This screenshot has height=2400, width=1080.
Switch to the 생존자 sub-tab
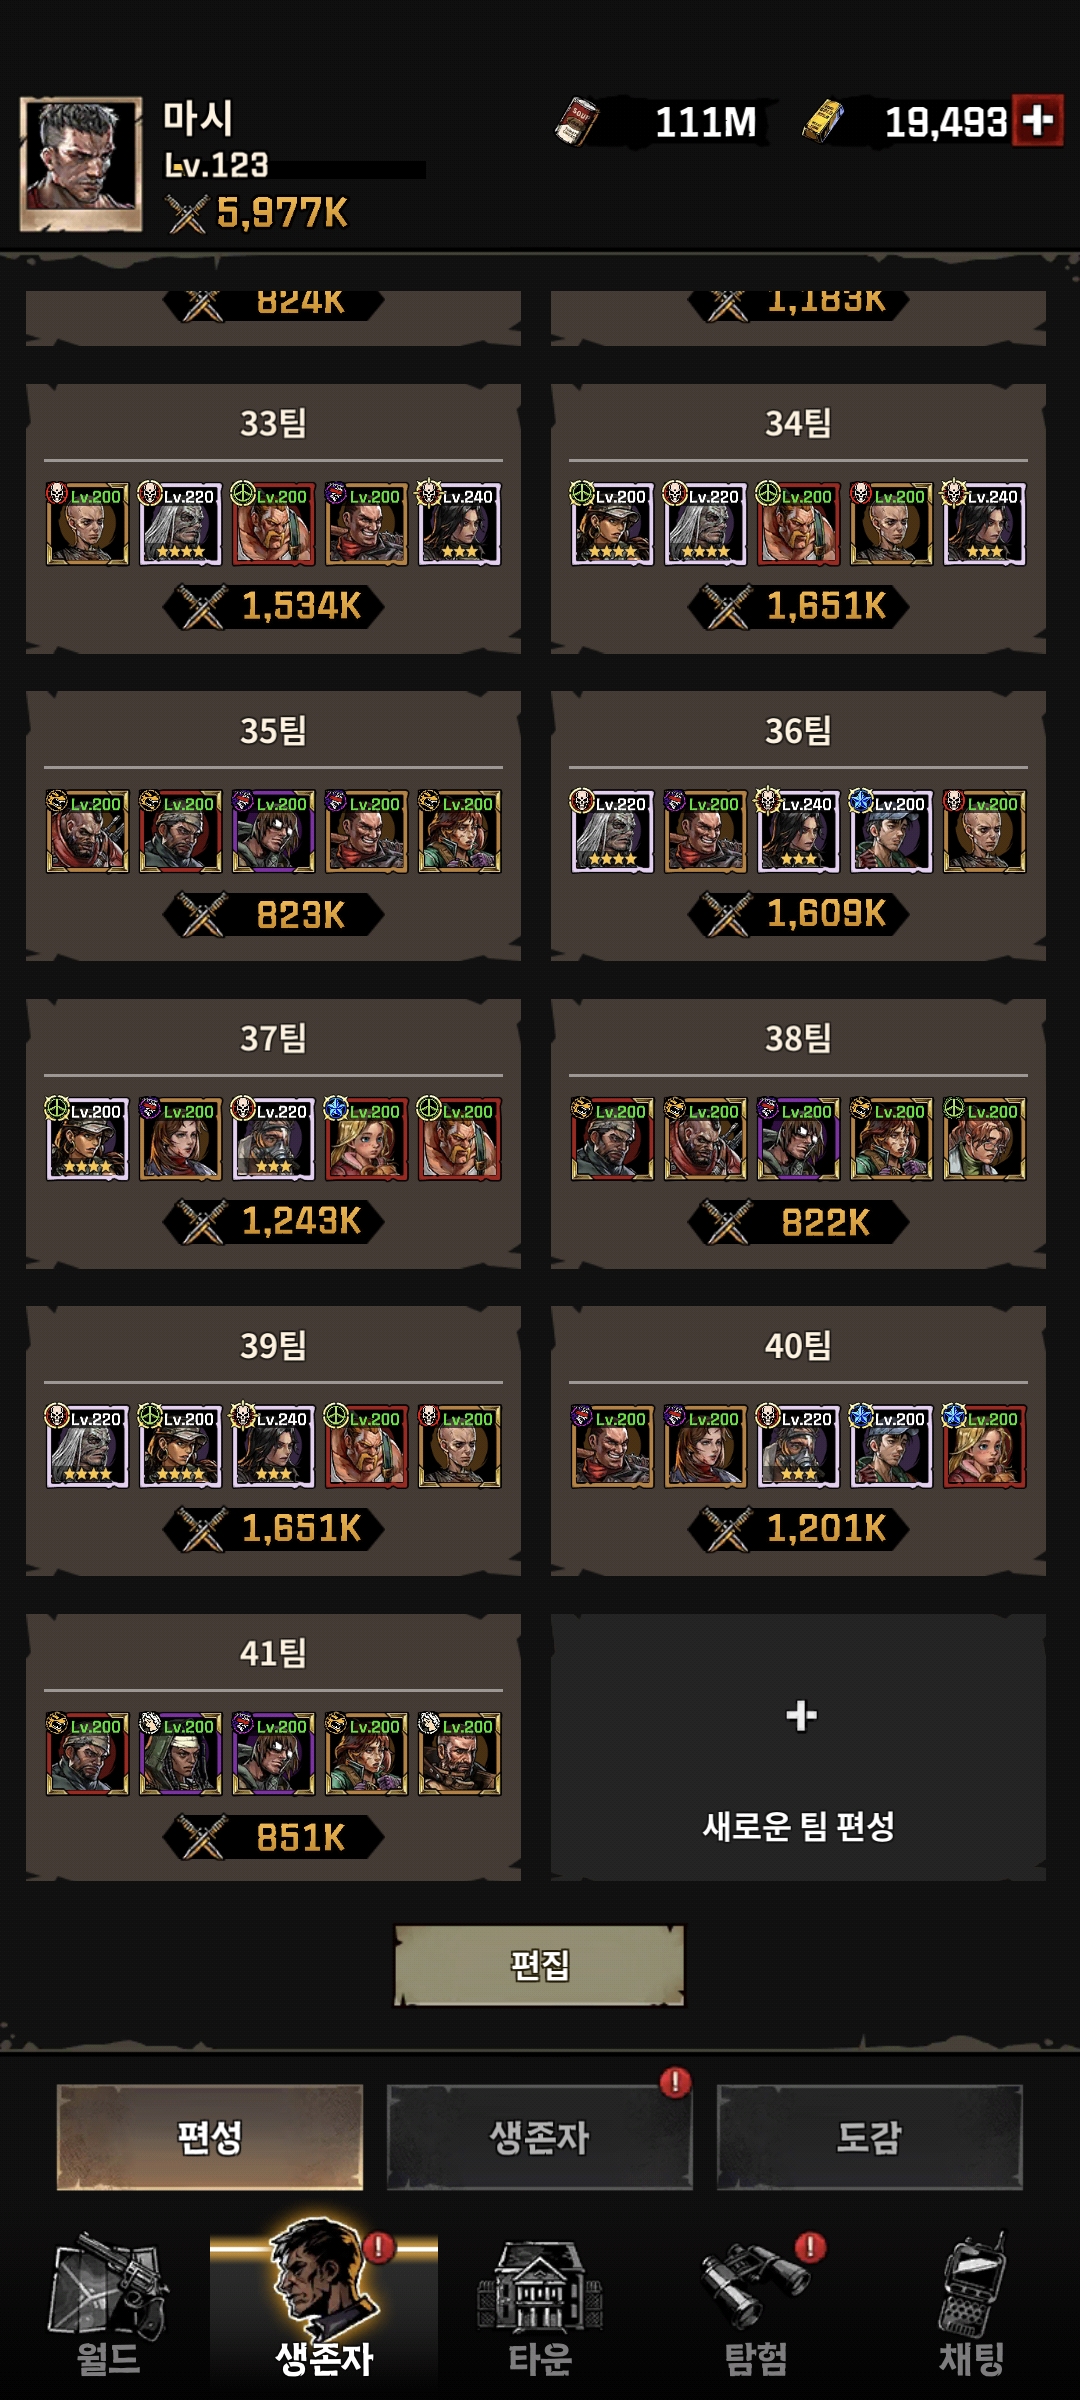pyautogui.click(x=540, y=2137)
